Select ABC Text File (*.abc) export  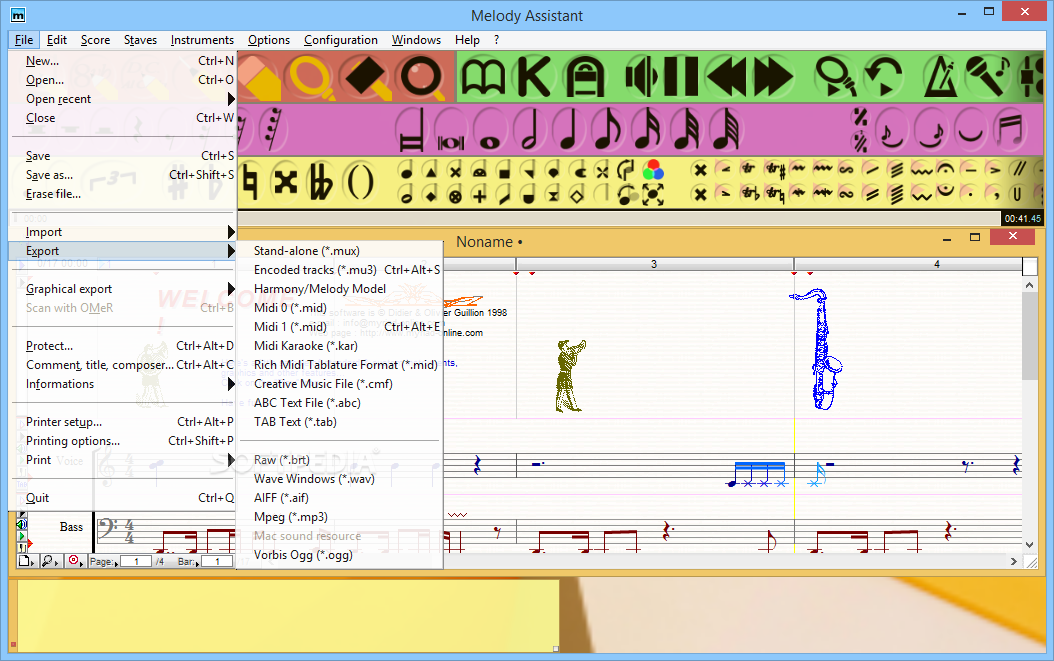(x=339, y=403)
